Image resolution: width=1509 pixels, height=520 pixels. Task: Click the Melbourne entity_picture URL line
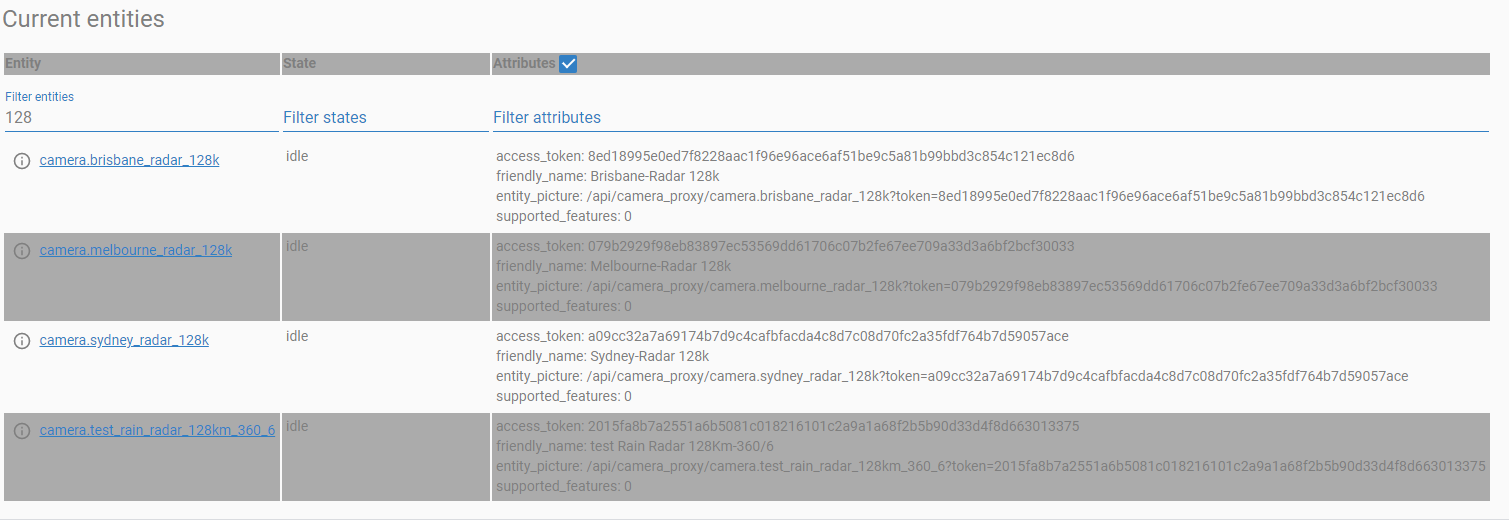tap(967, 286)
